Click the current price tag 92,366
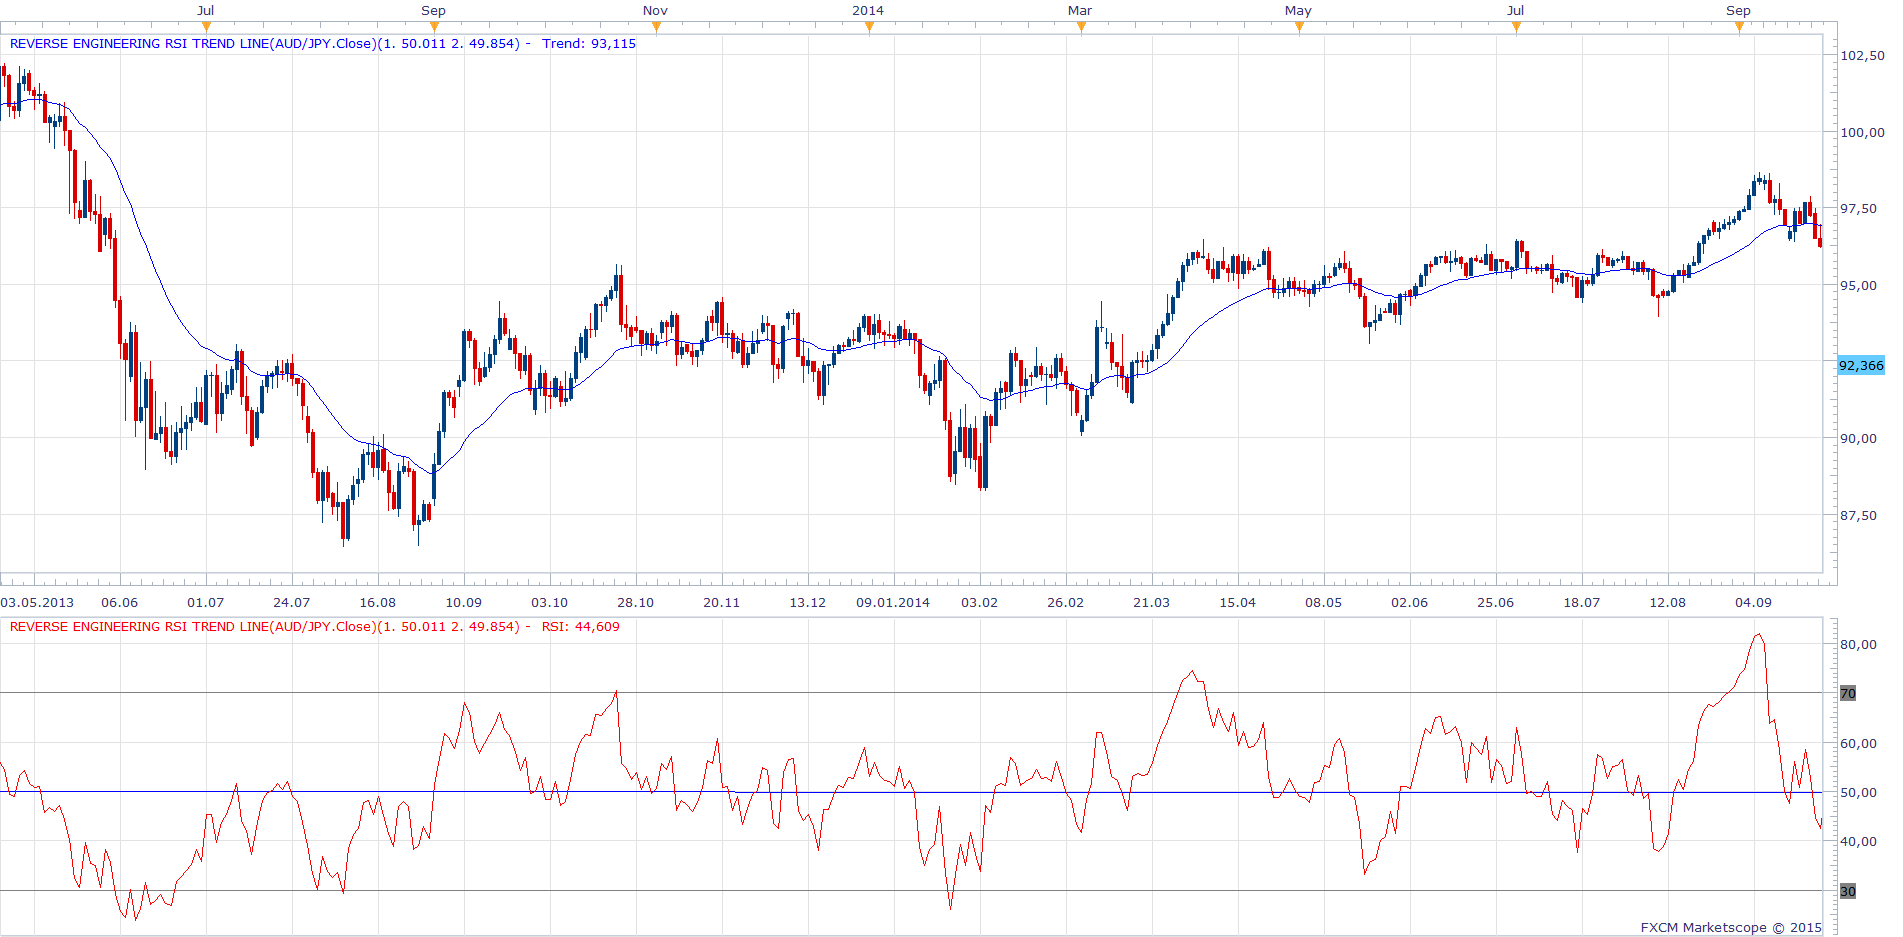 (1861, 365)
